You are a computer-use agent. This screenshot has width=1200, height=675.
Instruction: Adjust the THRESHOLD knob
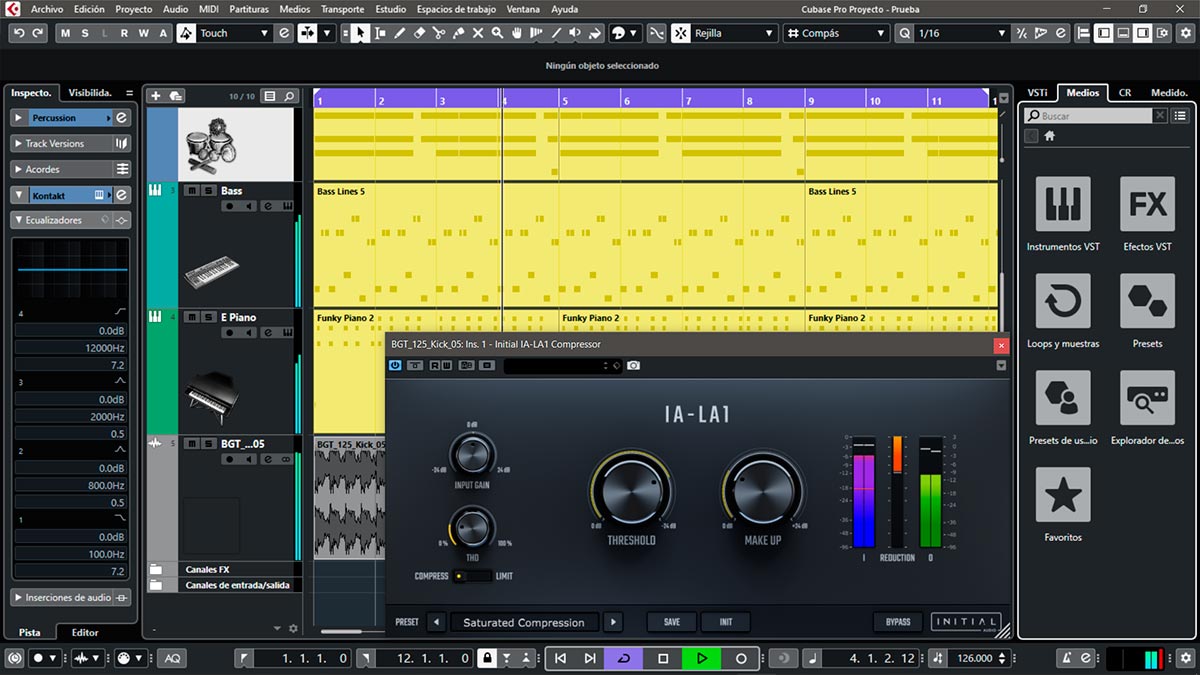[x=631, y=490]
